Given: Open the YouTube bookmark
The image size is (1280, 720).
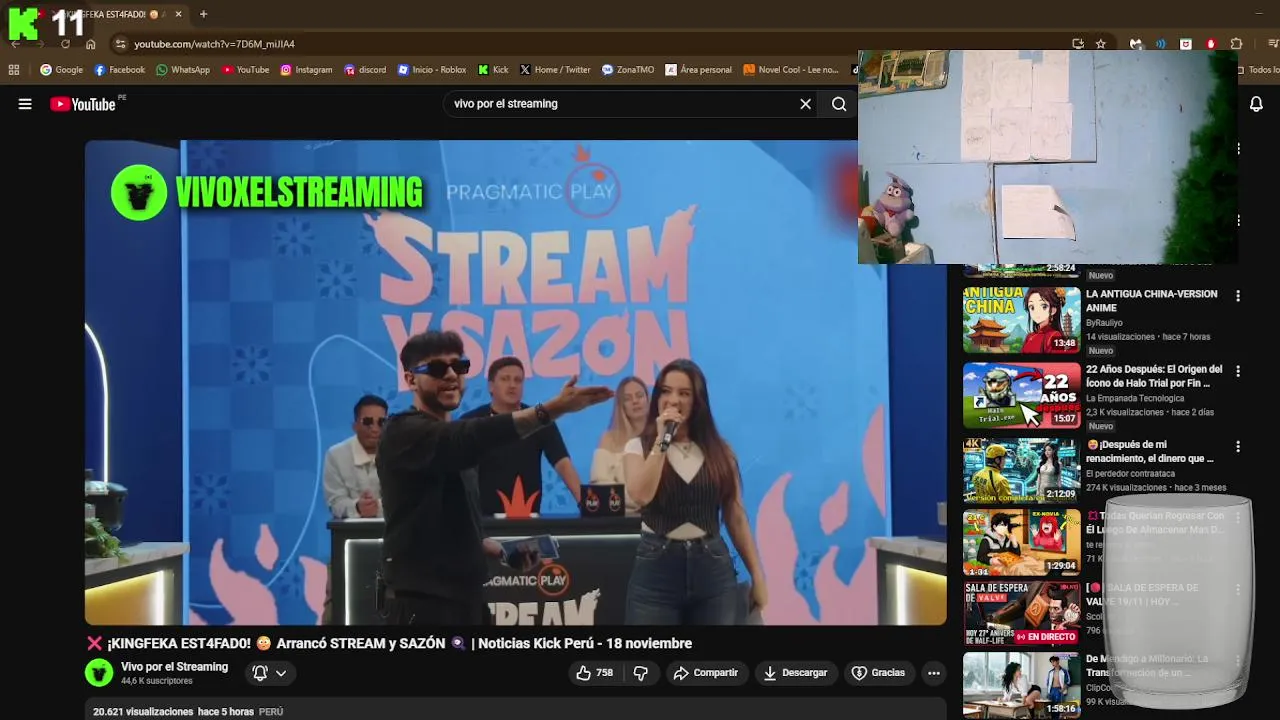Looking at the screenshot, I should click(245, 70).
